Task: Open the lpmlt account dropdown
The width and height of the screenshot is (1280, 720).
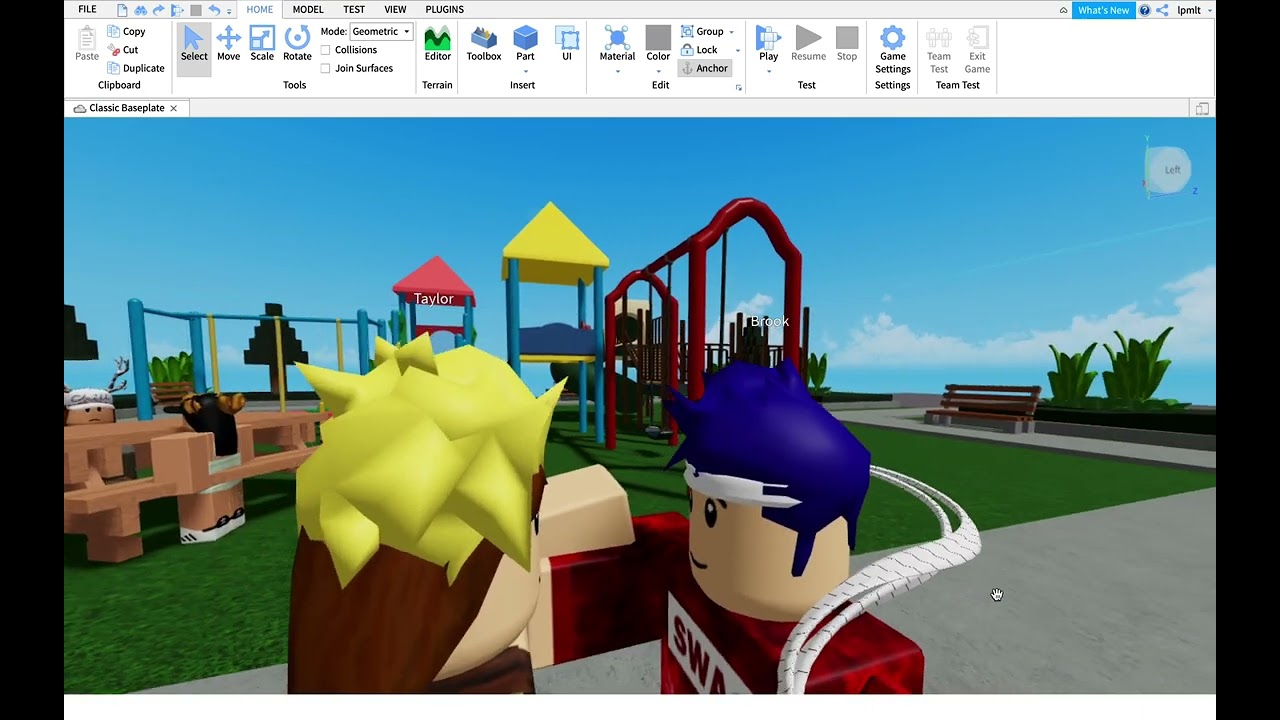Action: pyautogui.click(x=1195, y=10)
